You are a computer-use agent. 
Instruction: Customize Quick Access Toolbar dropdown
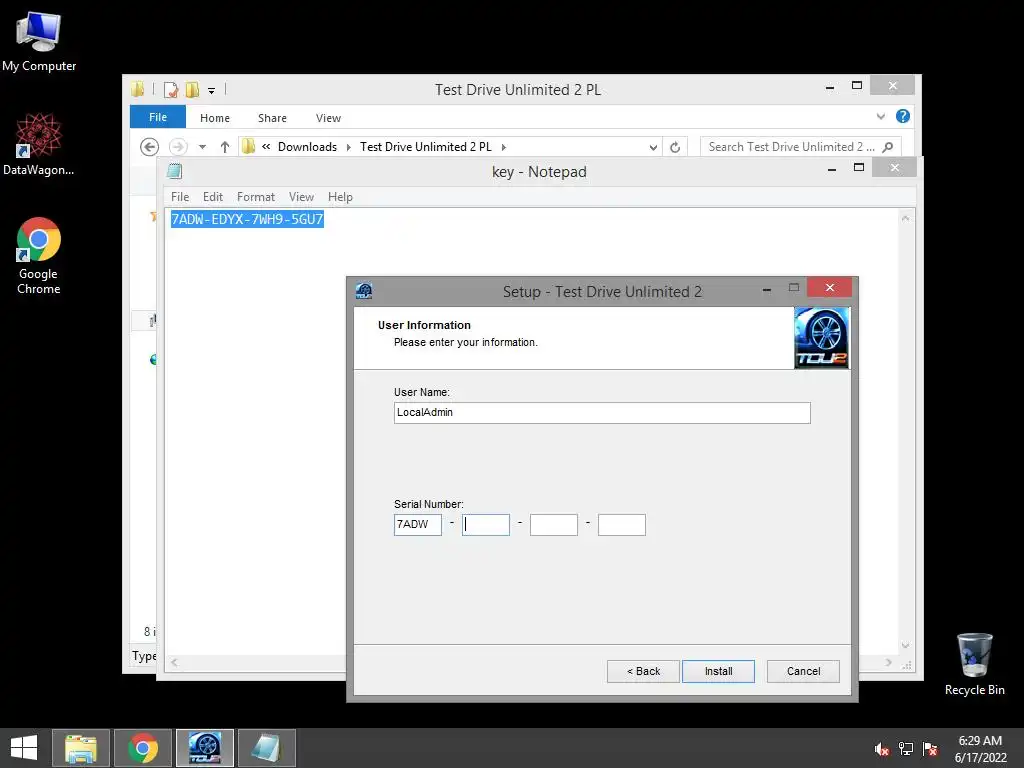(x=212, y=90)
